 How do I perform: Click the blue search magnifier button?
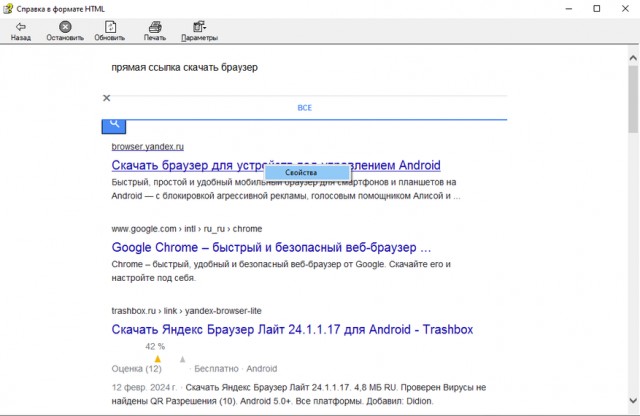(114, 126)
